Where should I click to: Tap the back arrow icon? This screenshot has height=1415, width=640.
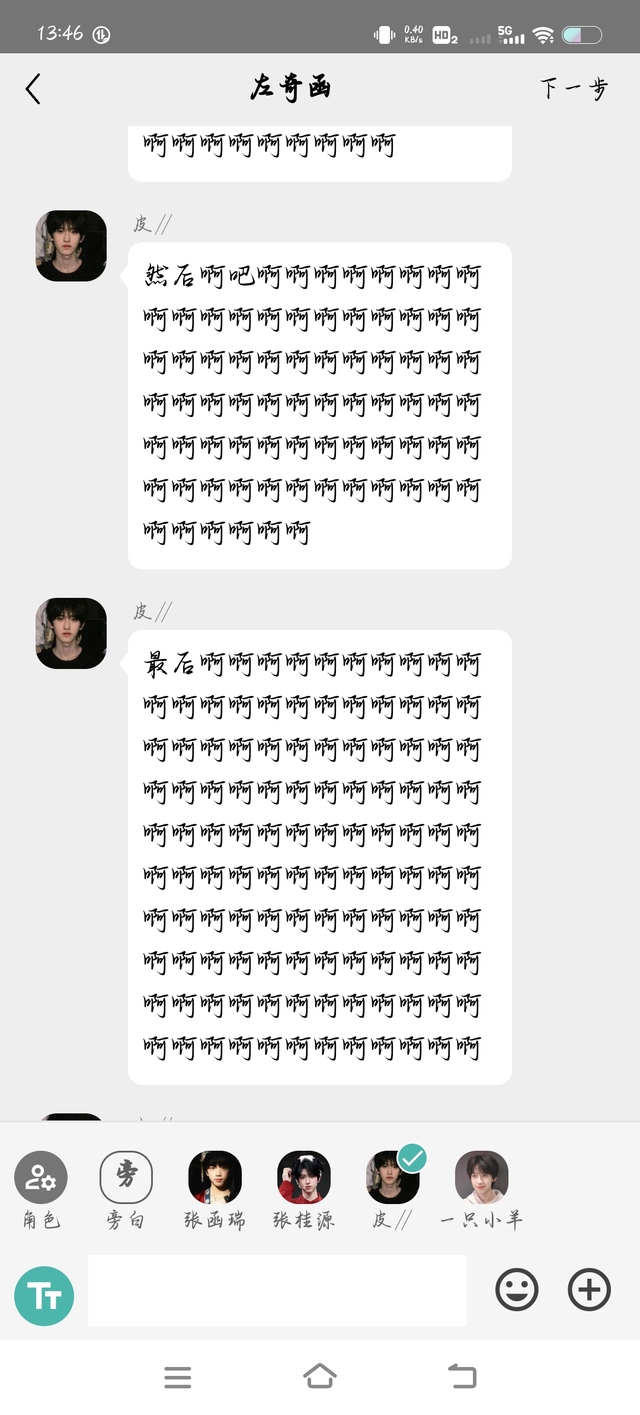(33, 89)
